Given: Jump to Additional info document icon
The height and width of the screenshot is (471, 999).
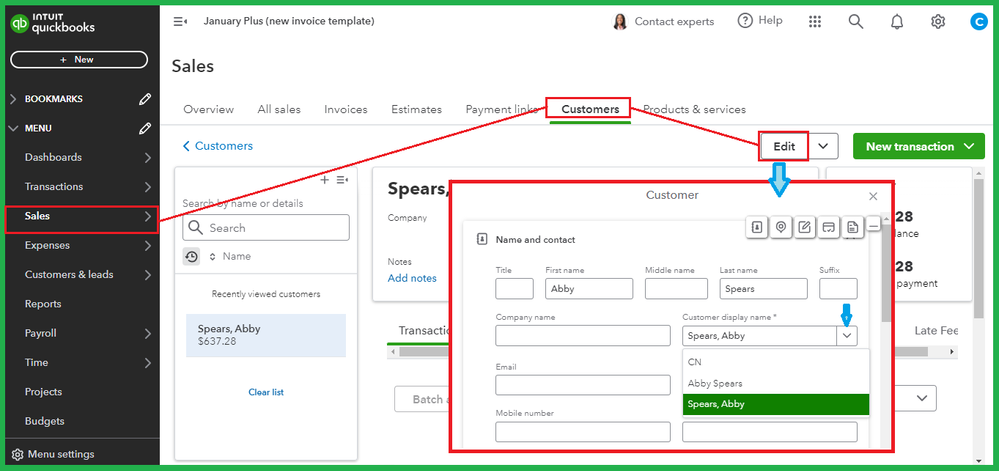Looking at the screenshot, I should point(852,227).
